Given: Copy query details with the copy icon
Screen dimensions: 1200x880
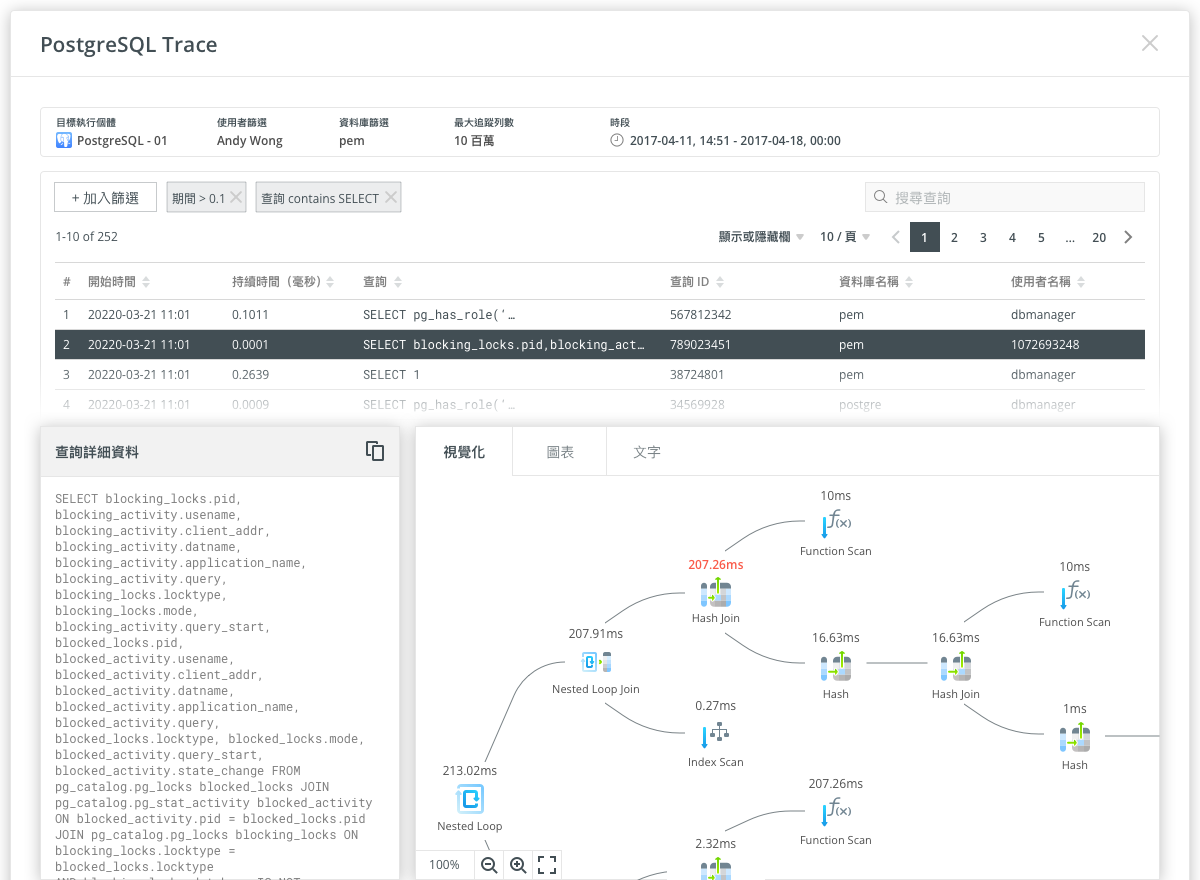Looking at the screenshot, I should pos(375,451).
